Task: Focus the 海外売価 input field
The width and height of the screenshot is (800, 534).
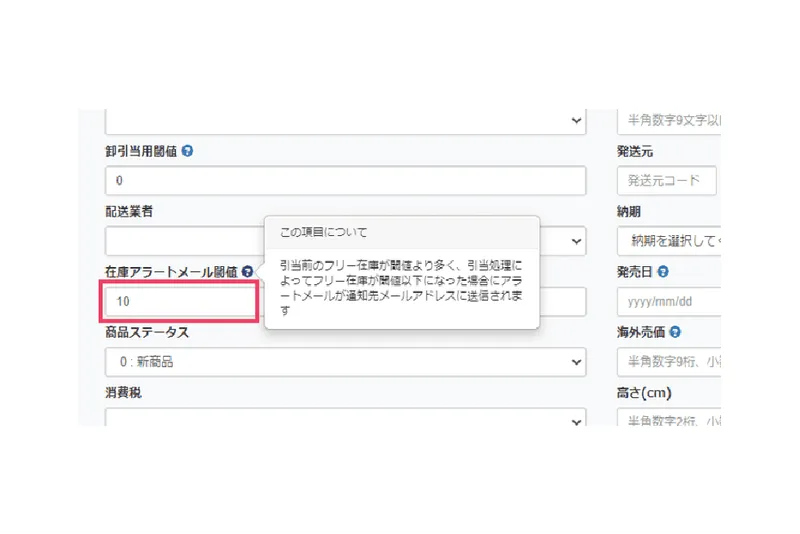Action: pyautogui.click(x=669, y=362)
